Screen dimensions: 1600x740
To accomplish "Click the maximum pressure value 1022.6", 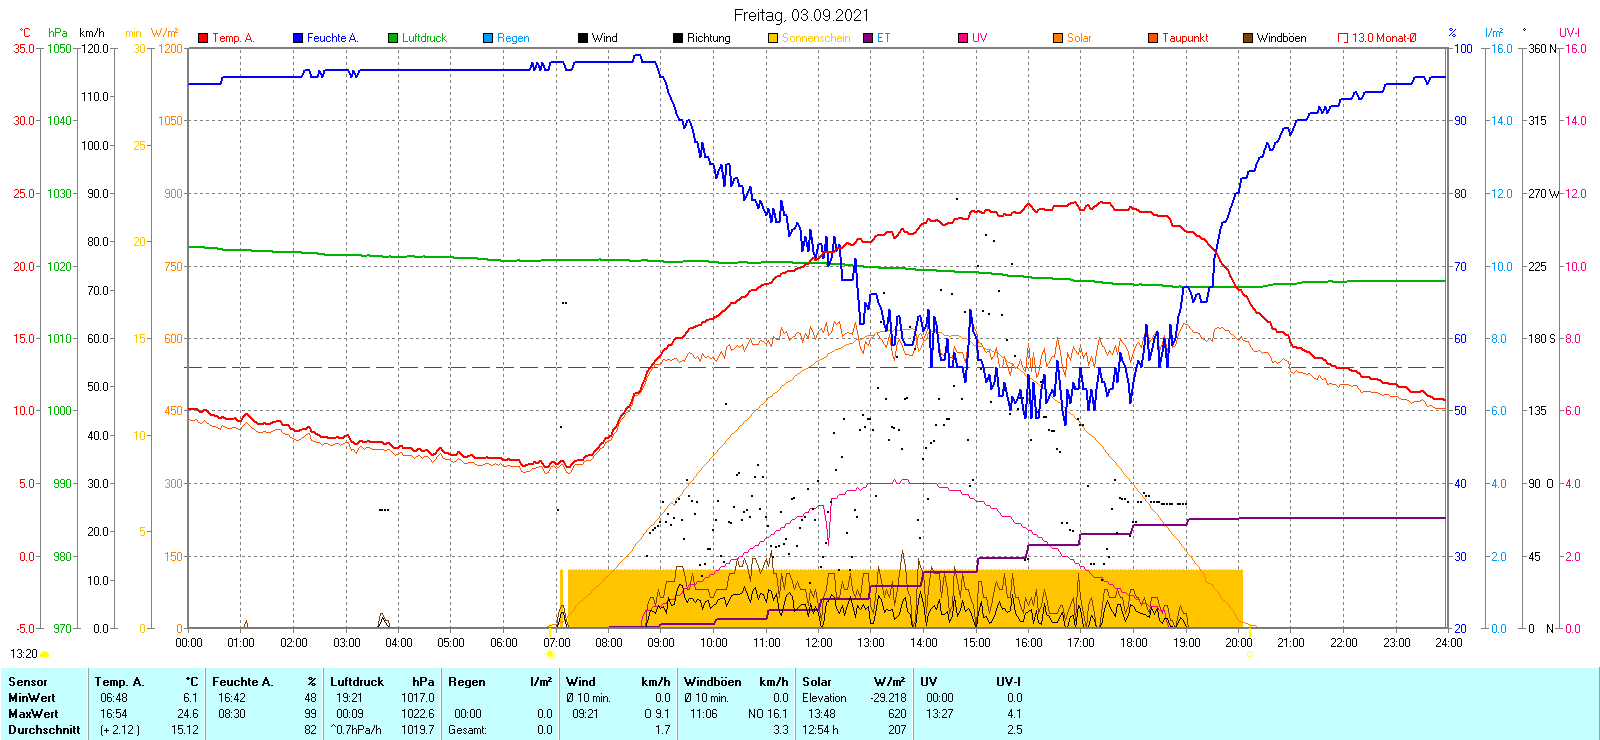I will pyautogui.click(x=419, y=714).
